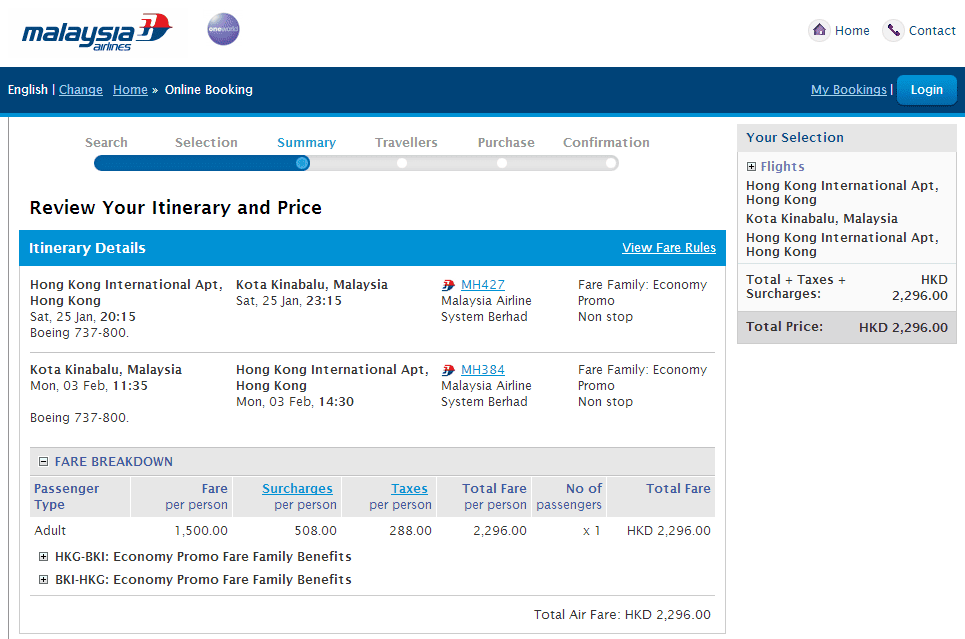Image resolution: width=965 pixels, height=639 pixels.
Task: Change the site language
Action: (x=81, y=90)
